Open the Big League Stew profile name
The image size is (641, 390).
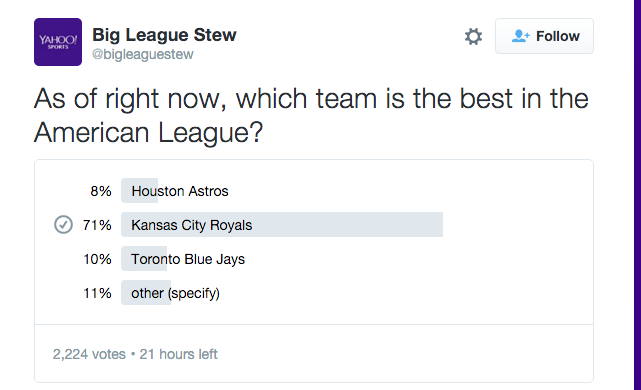click(x=164, y=35)
